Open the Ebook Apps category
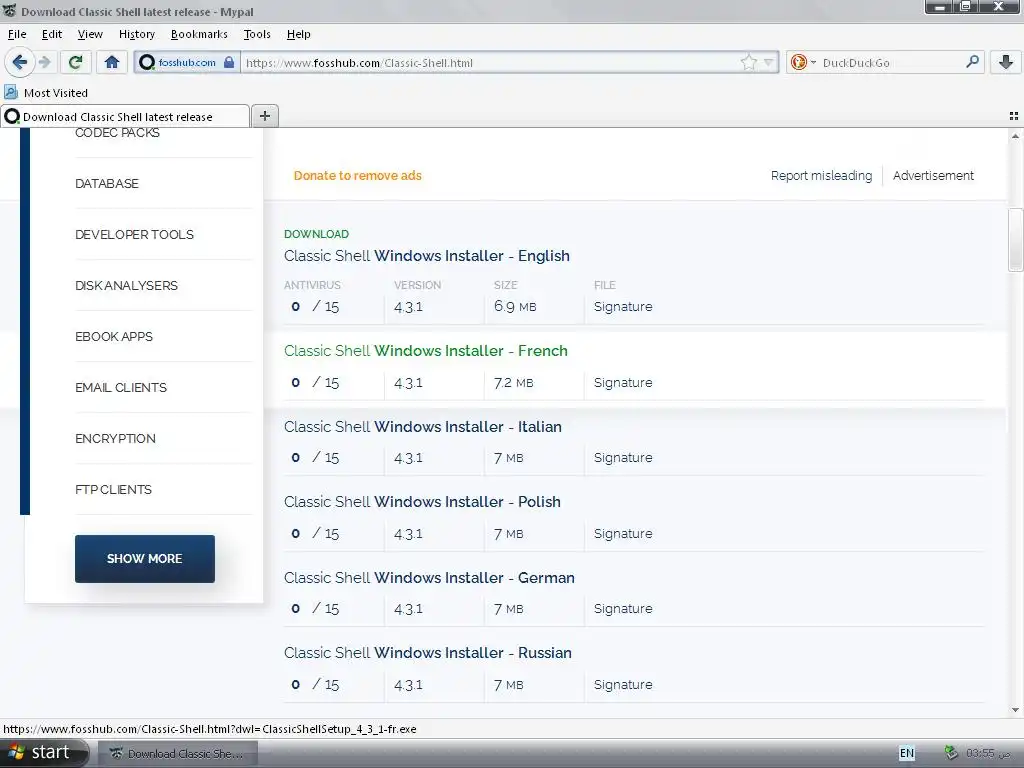The image size is (1024, 768). 114,336
